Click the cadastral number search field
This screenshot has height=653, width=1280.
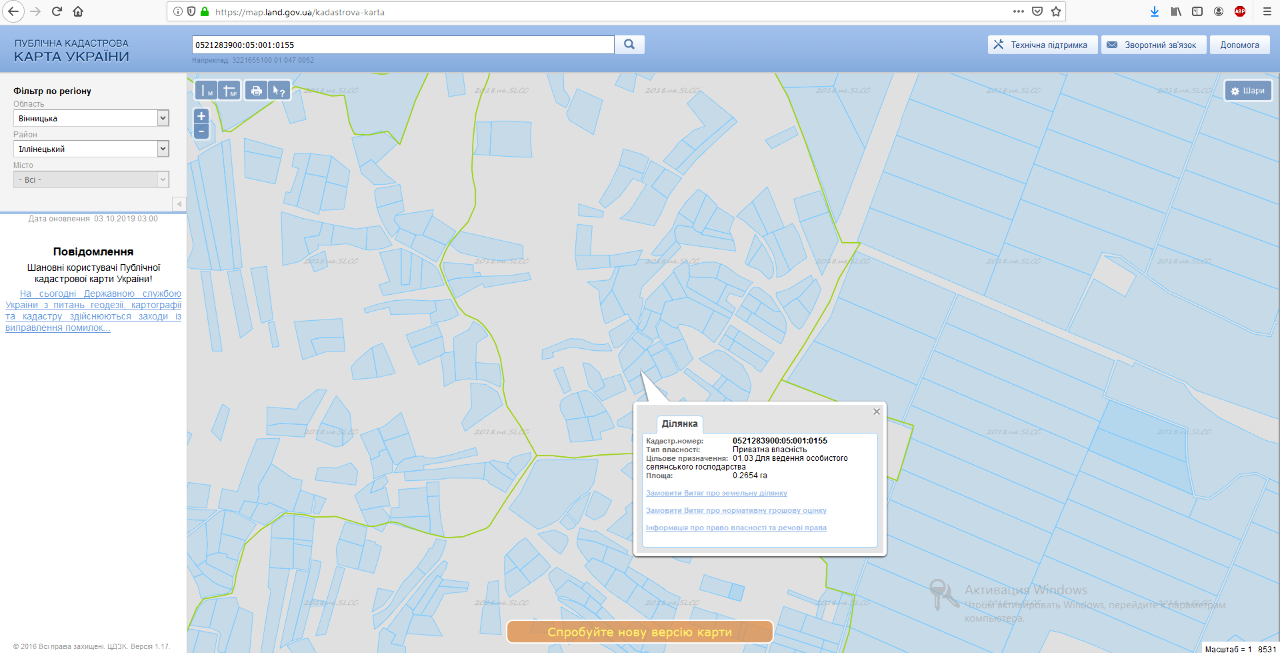tap(403, 45)
